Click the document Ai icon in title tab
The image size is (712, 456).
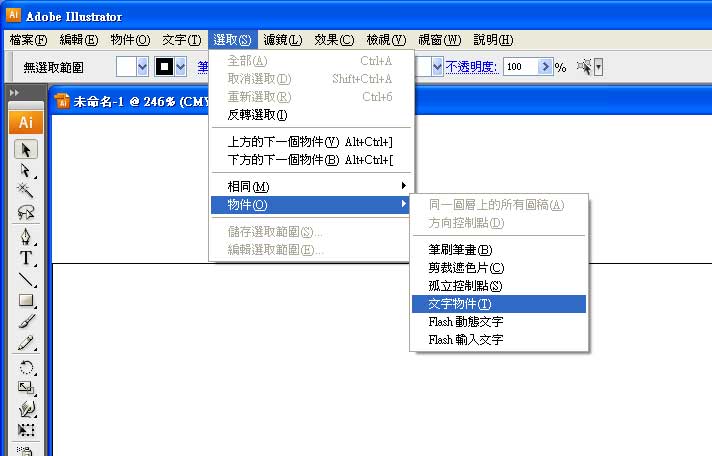[62, 101]
